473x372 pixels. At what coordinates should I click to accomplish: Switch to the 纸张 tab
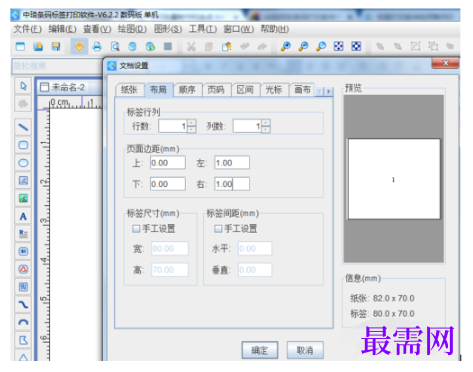(x=129, y=90)
